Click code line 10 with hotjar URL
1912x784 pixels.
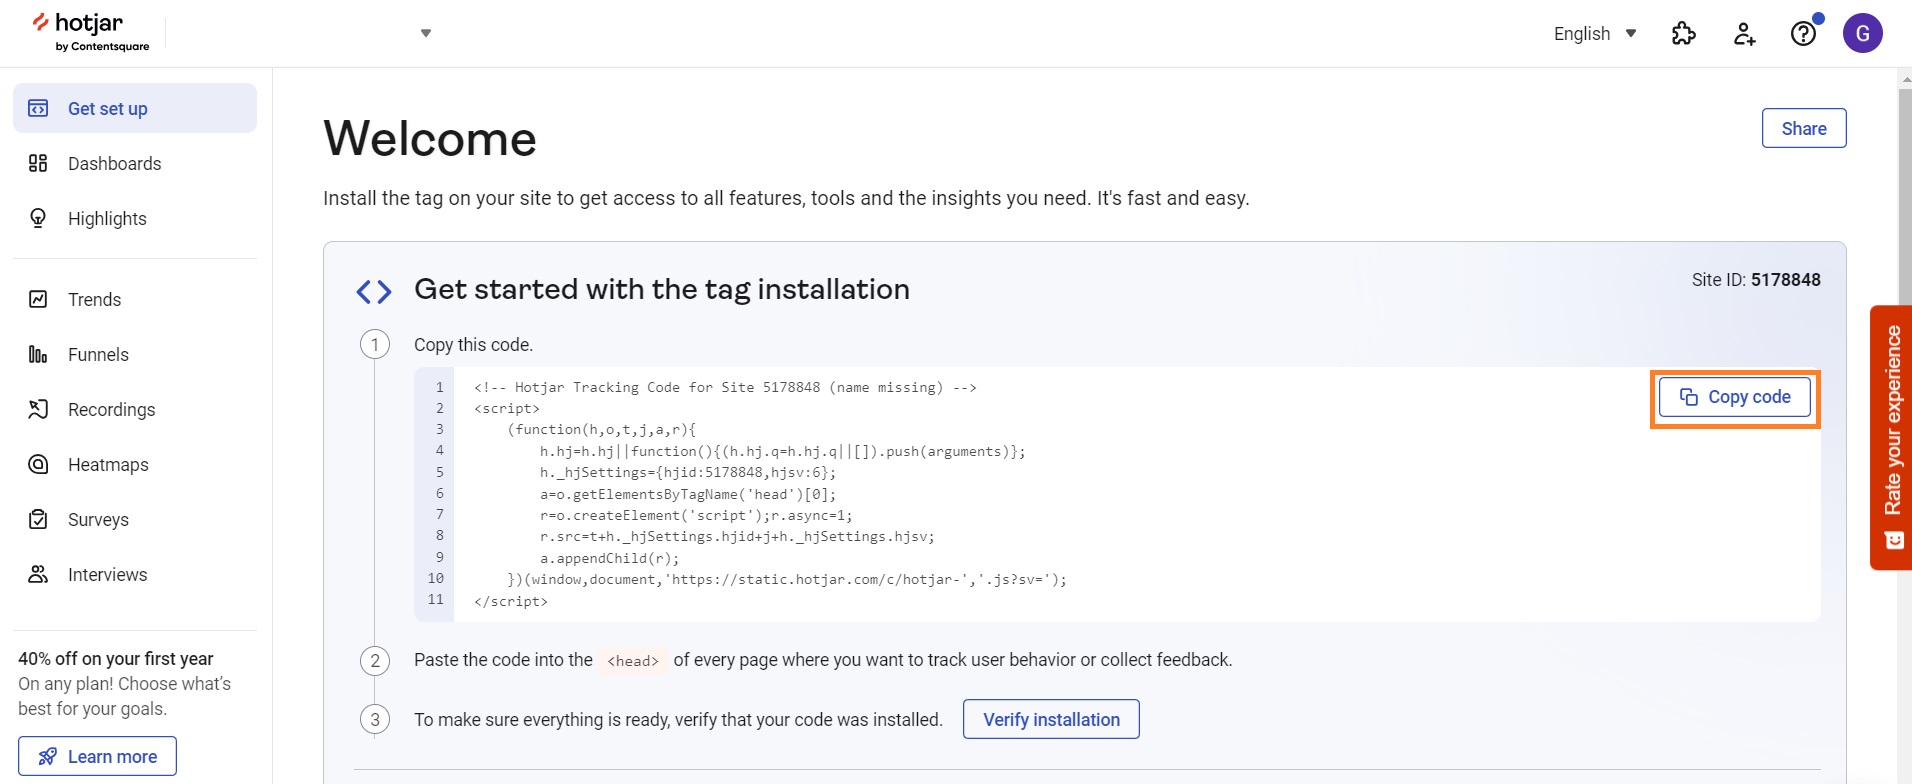pyautogui.click(x=787, y=579)
